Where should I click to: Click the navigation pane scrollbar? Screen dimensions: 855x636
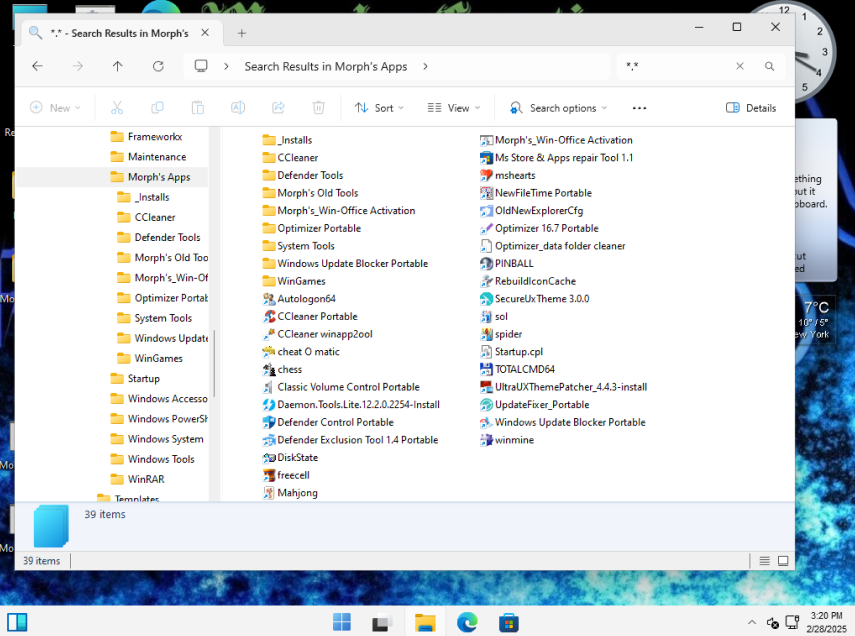click(214, 364)
